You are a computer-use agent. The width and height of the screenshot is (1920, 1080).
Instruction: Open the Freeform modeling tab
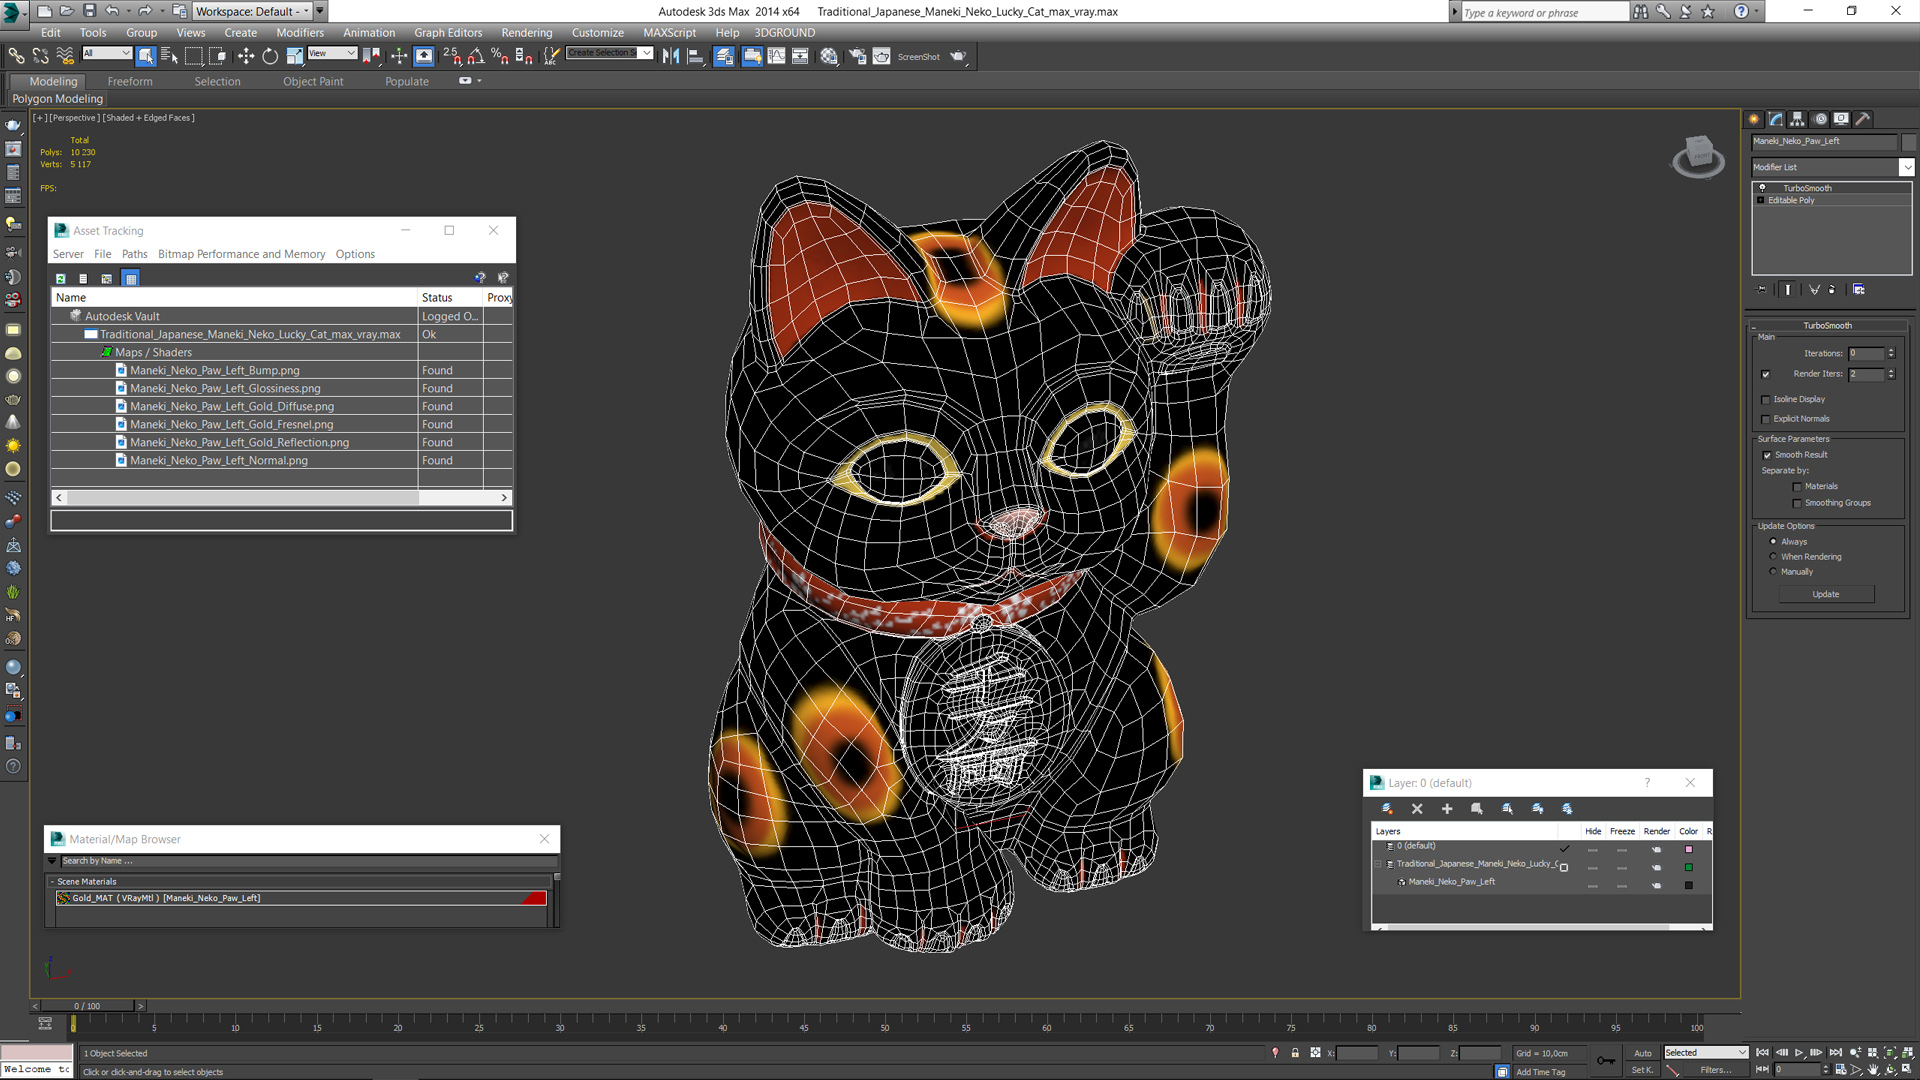click(129, 80)
